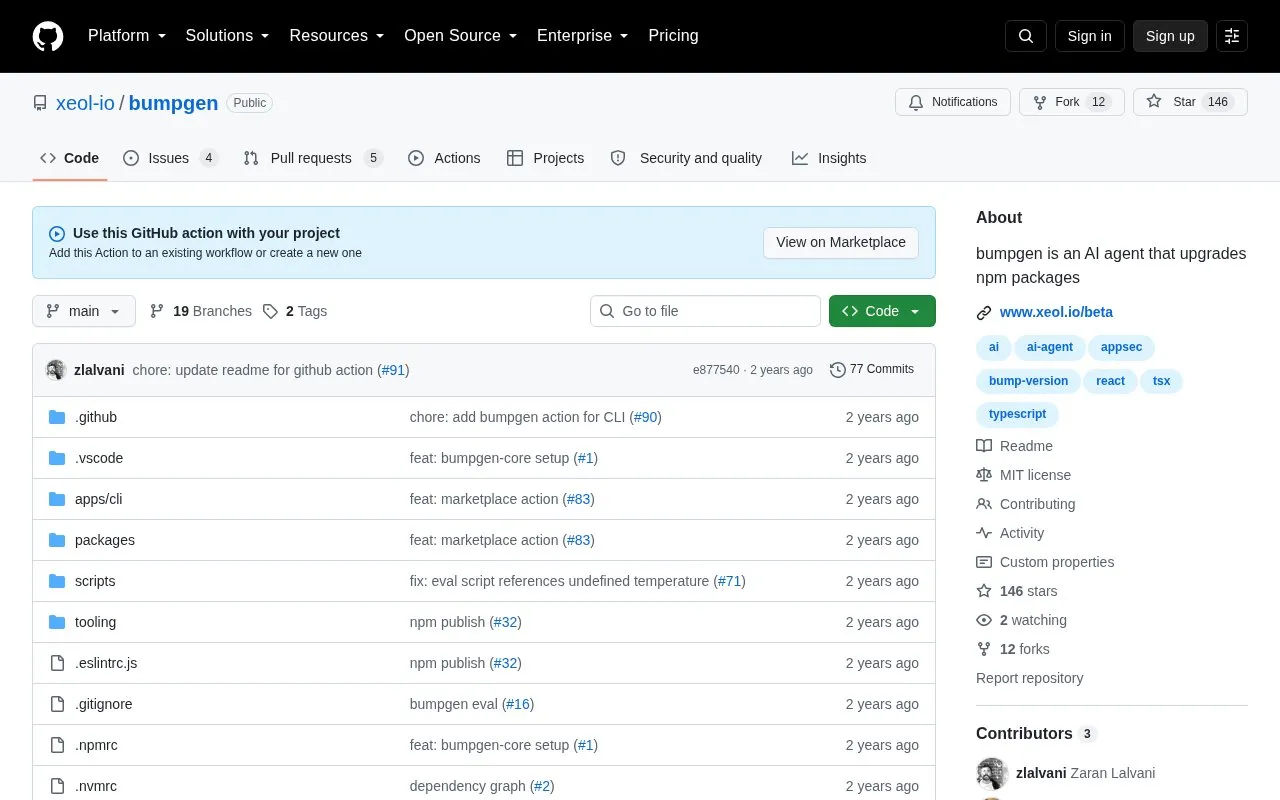Viewport: 1280px width, 800px height.
Task: Select the typescript topic tag
Action: 1017,414
